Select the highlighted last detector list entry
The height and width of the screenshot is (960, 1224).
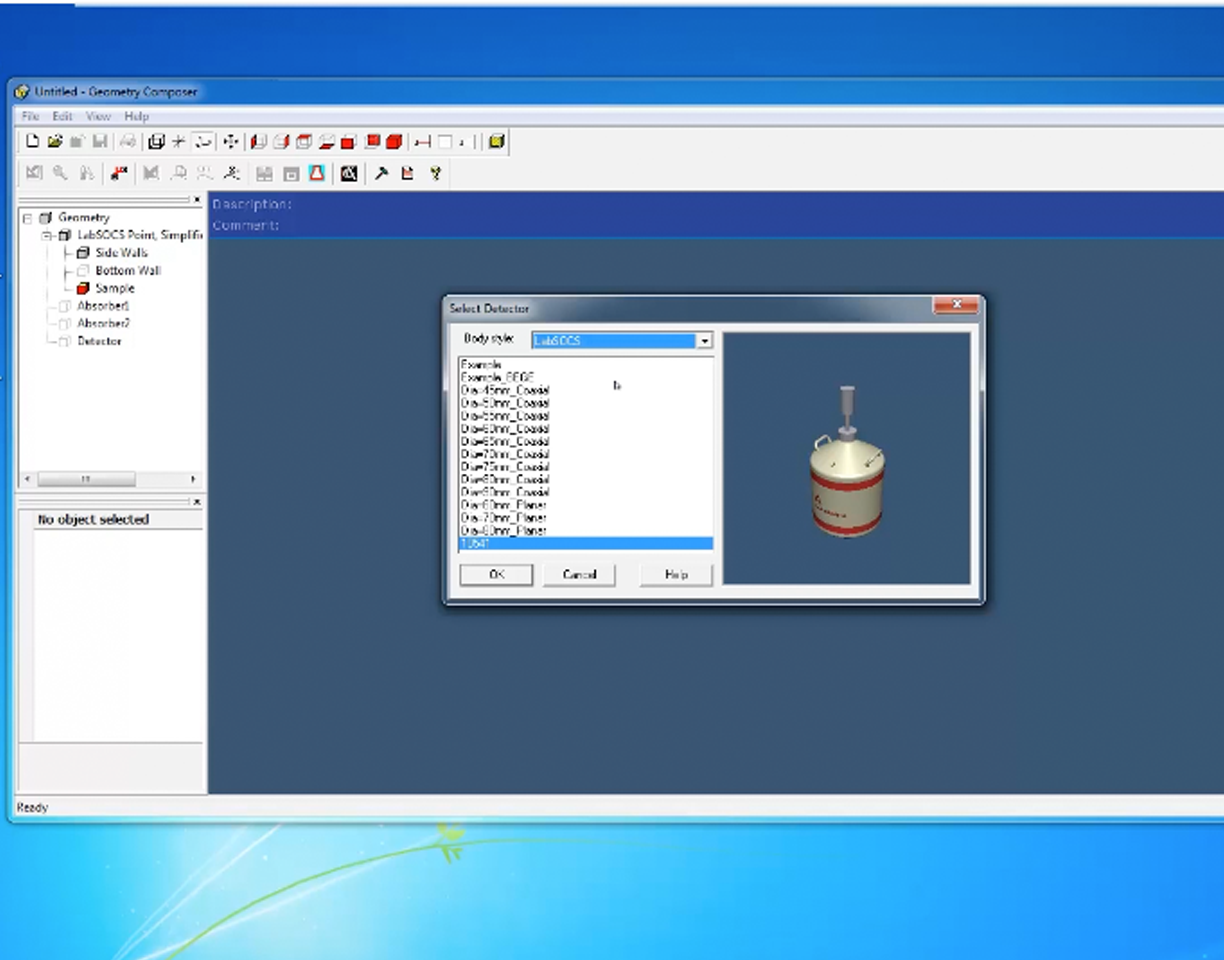[586, 544]
